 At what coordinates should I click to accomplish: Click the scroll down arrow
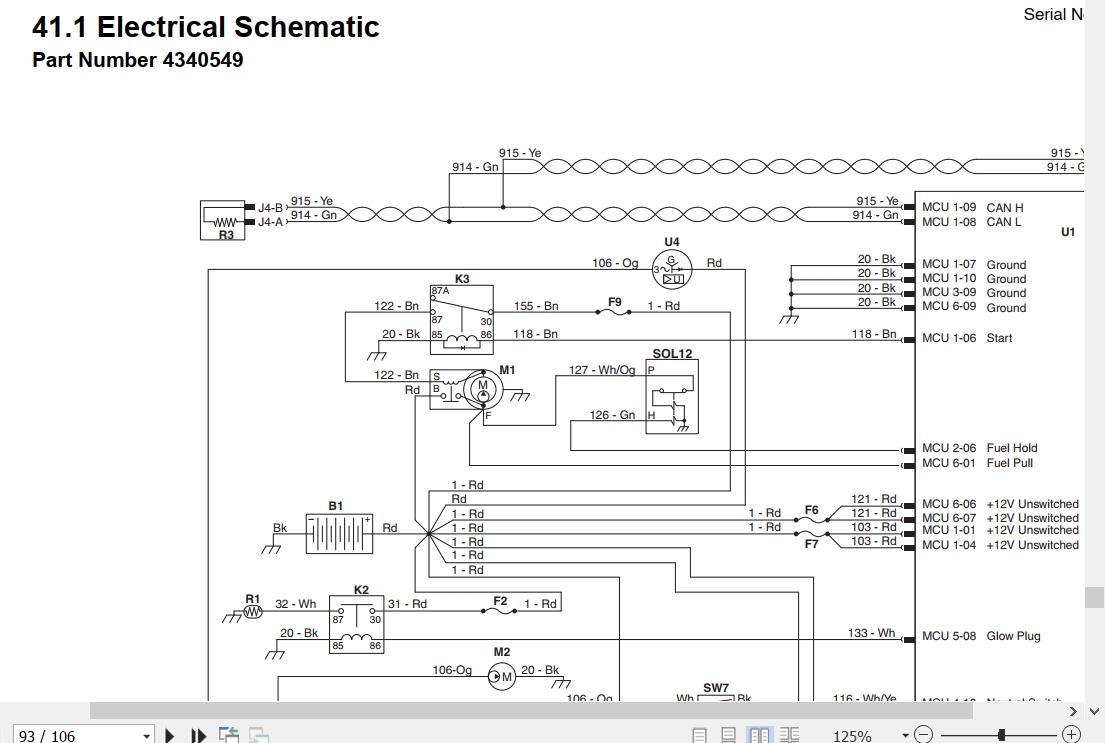(x=1094, y=711)
